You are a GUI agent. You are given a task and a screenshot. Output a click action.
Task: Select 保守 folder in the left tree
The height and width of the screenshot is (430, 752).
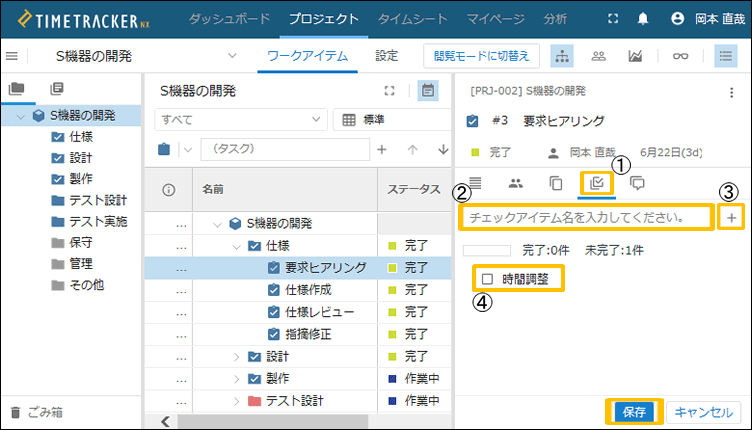click(71, 243)
